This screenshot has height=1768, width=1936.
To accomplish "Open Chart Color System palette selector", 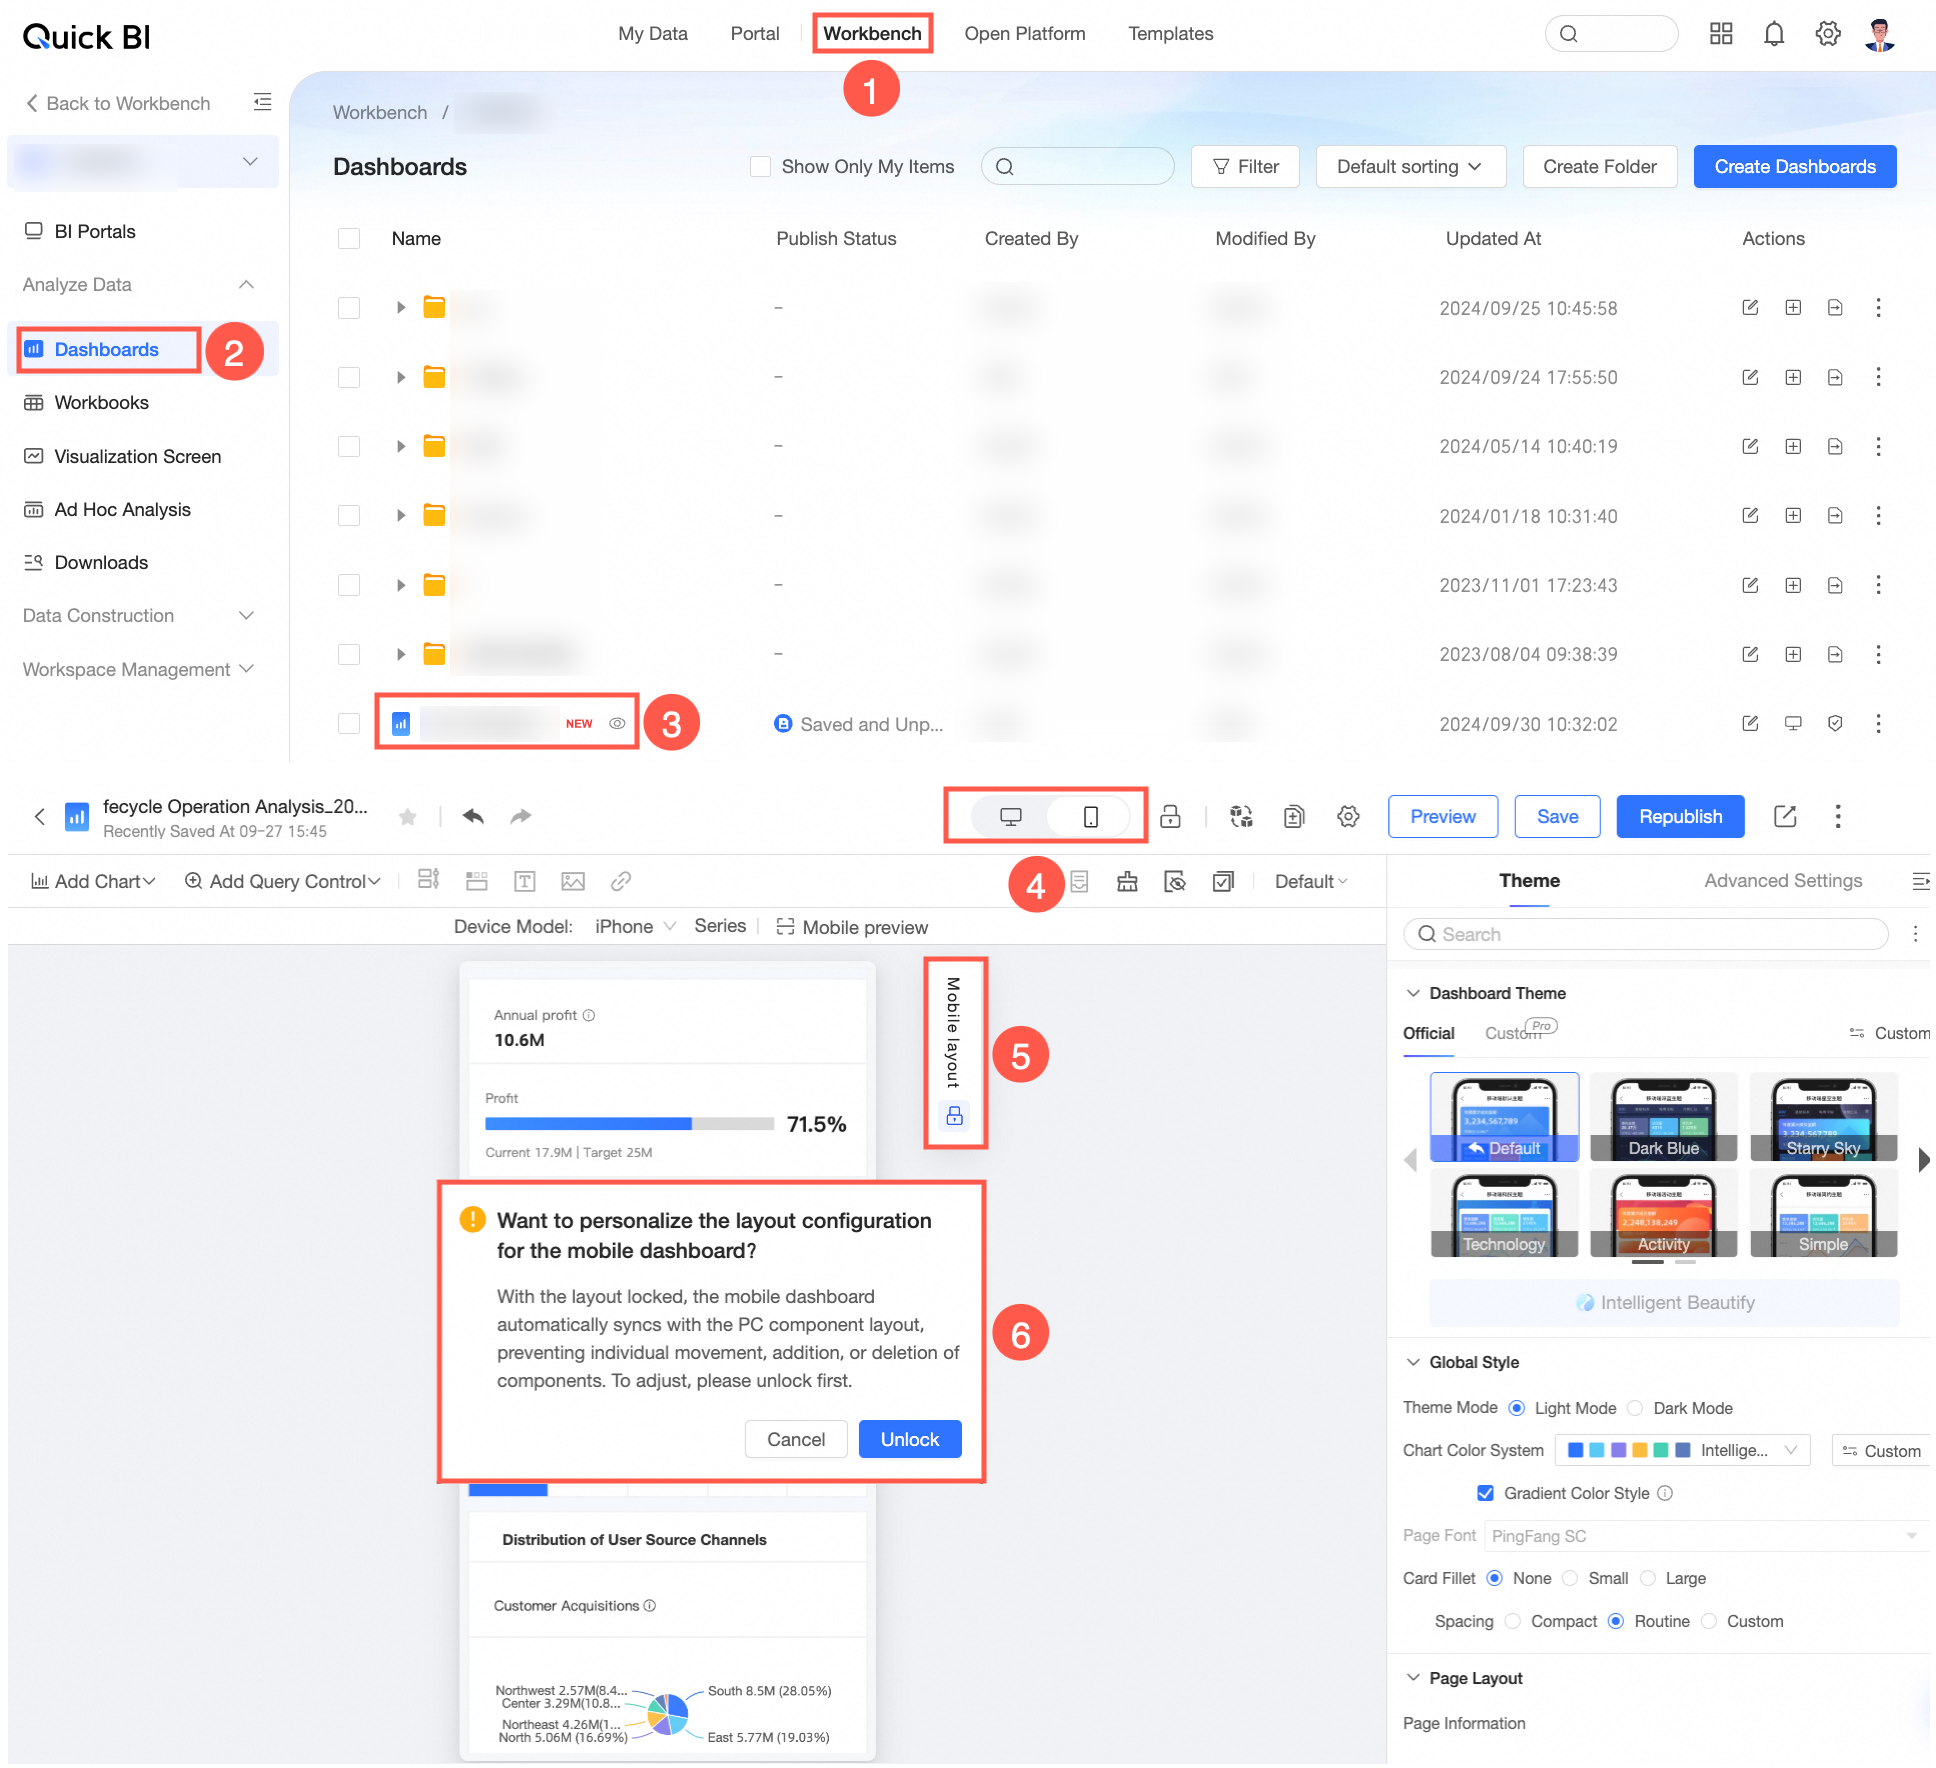I will (x=1683, y=1450).
